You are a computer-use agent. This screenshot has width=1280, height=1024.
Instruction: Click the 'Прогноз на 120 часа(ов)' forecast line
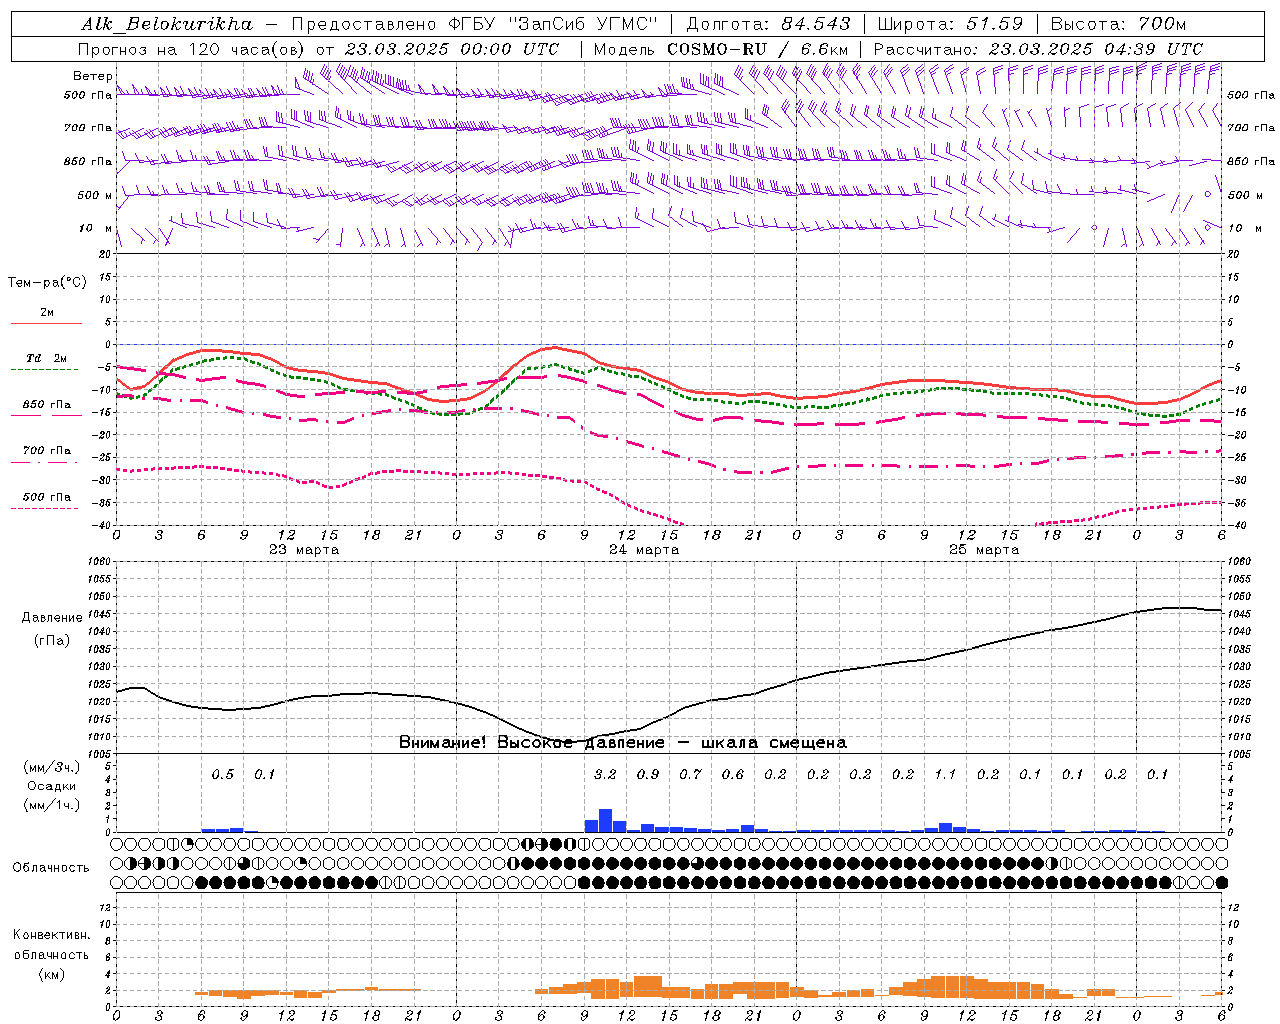193,48
